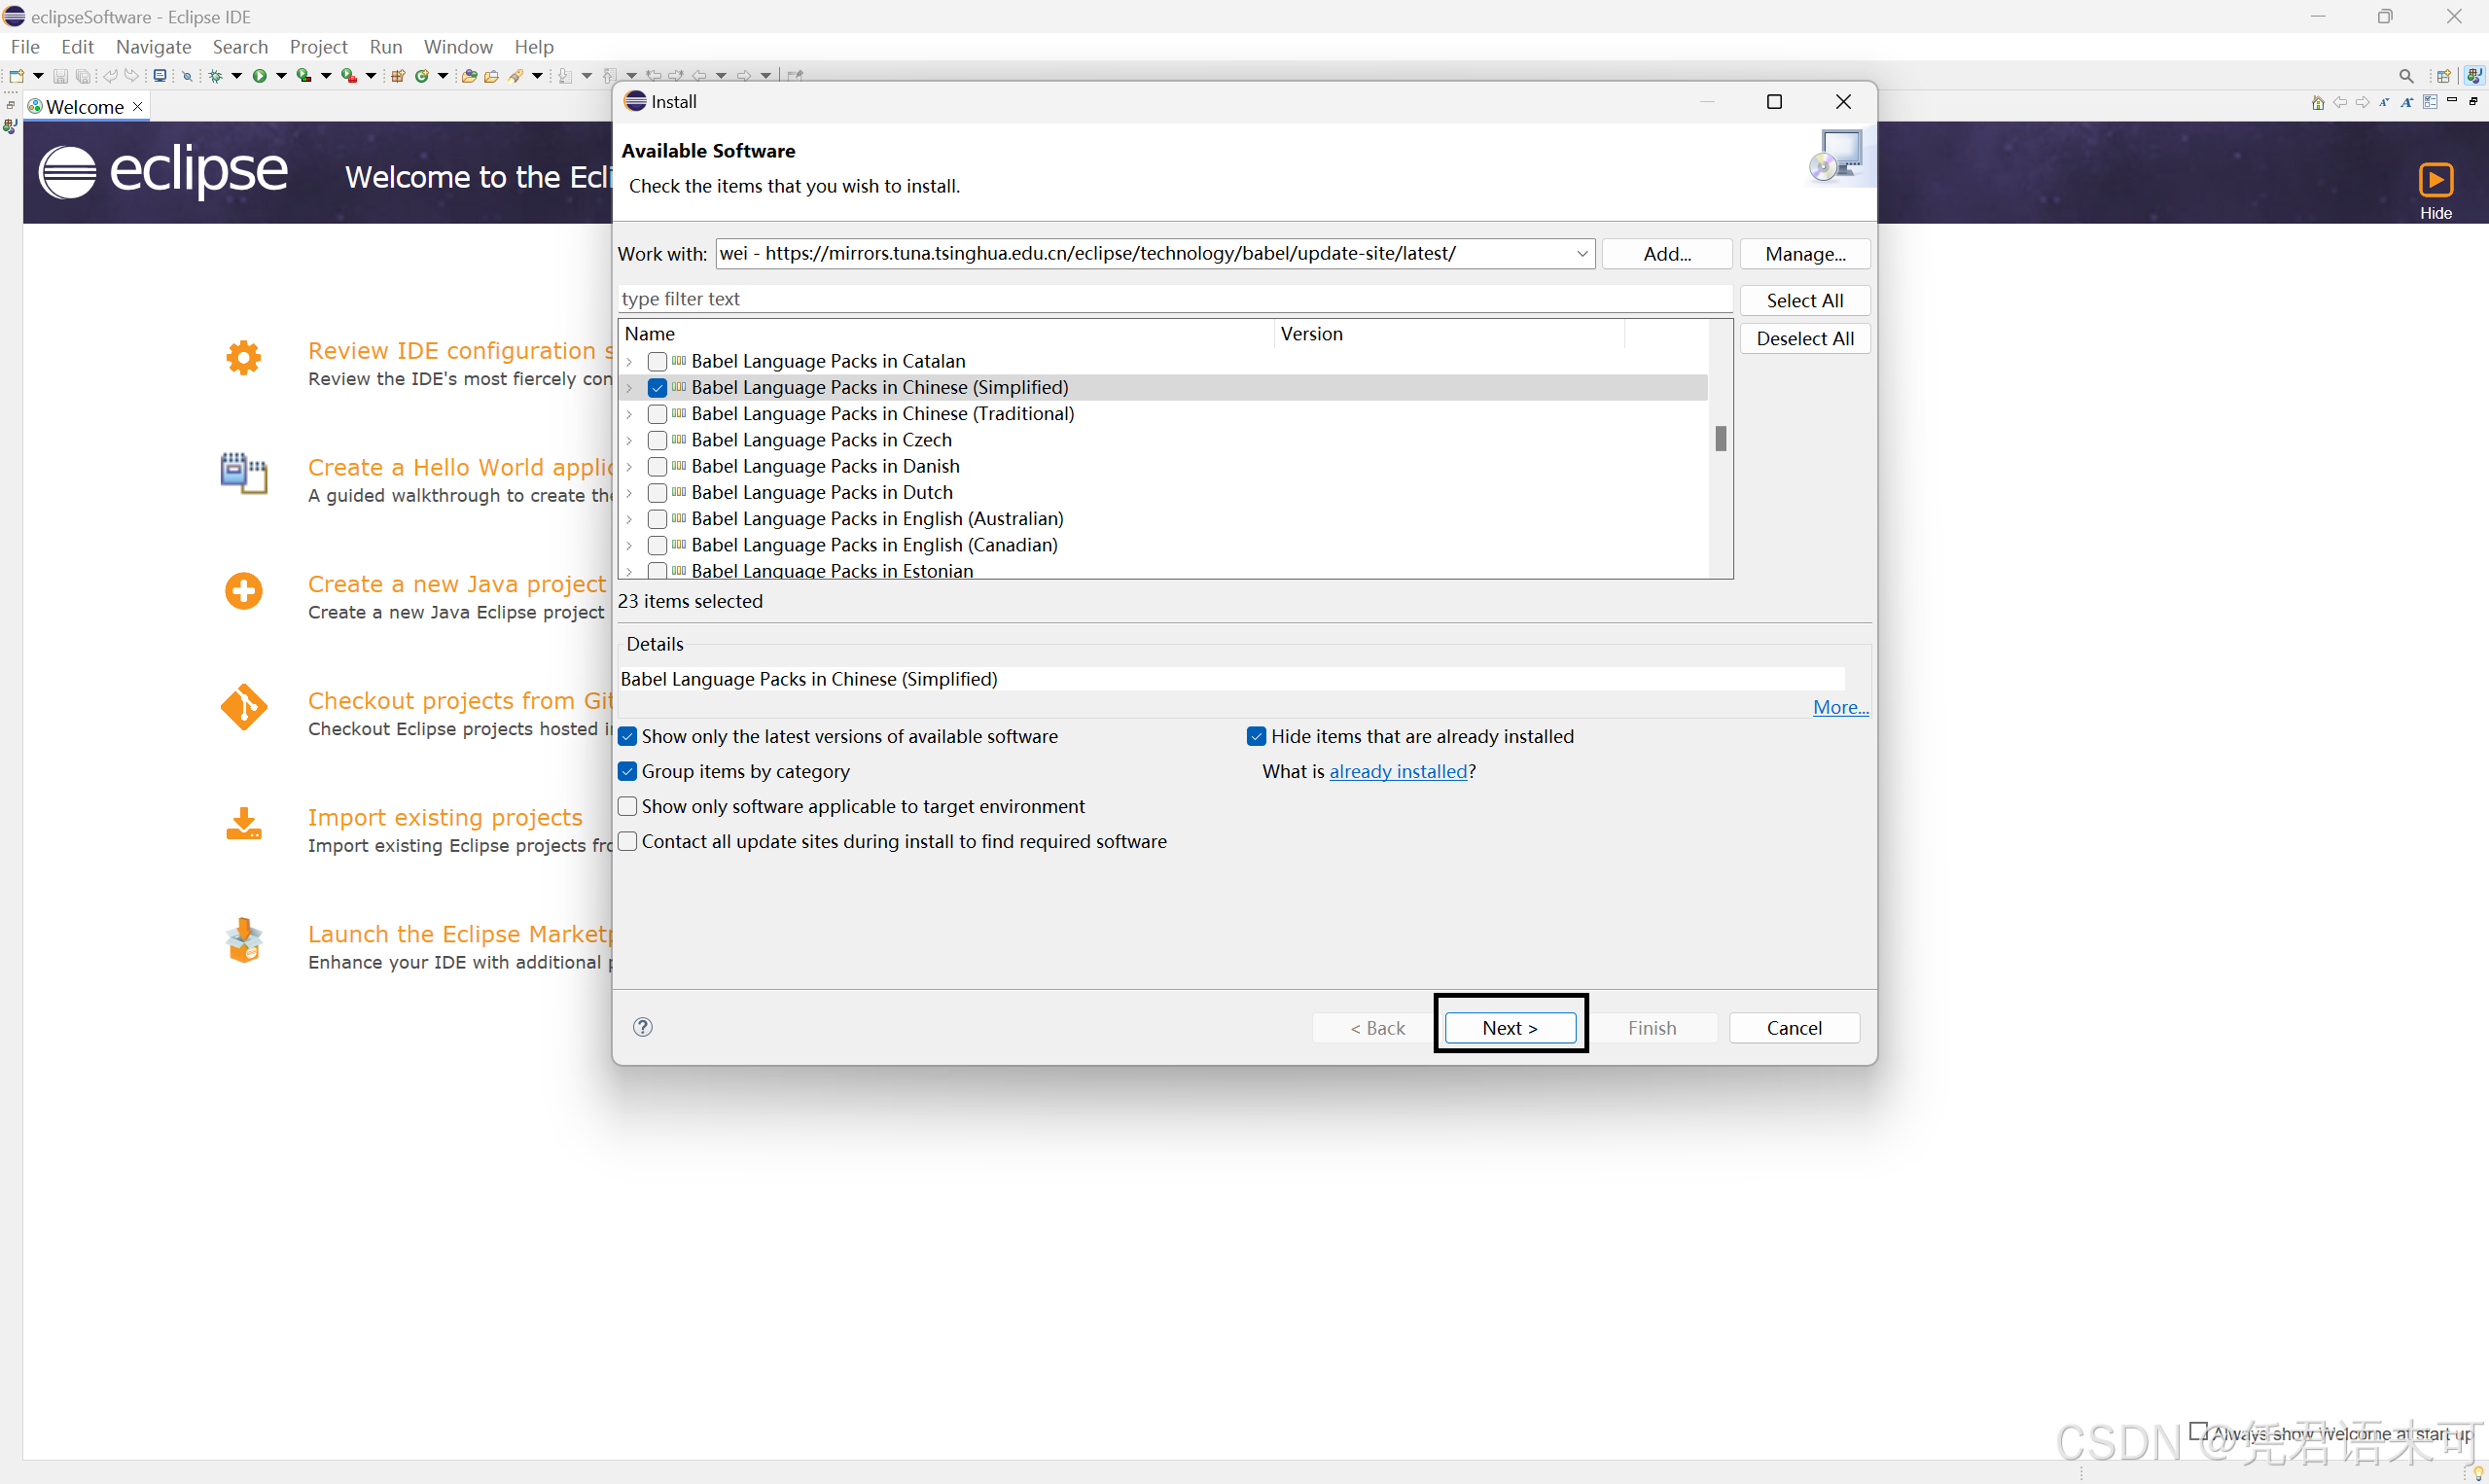
Task: Click the Next > button
Action: pos(1510,1028)
